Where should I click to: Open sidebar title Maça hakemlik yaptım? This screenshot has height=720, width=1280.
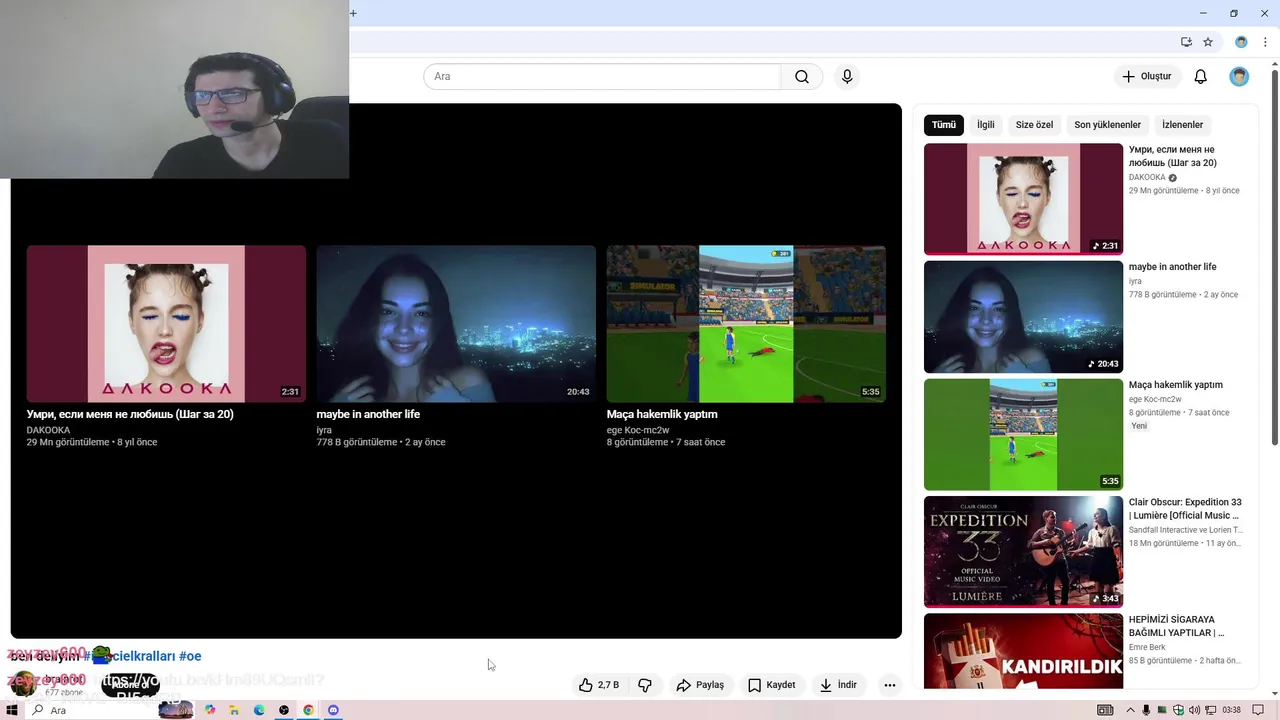[x=1176, y=385]
